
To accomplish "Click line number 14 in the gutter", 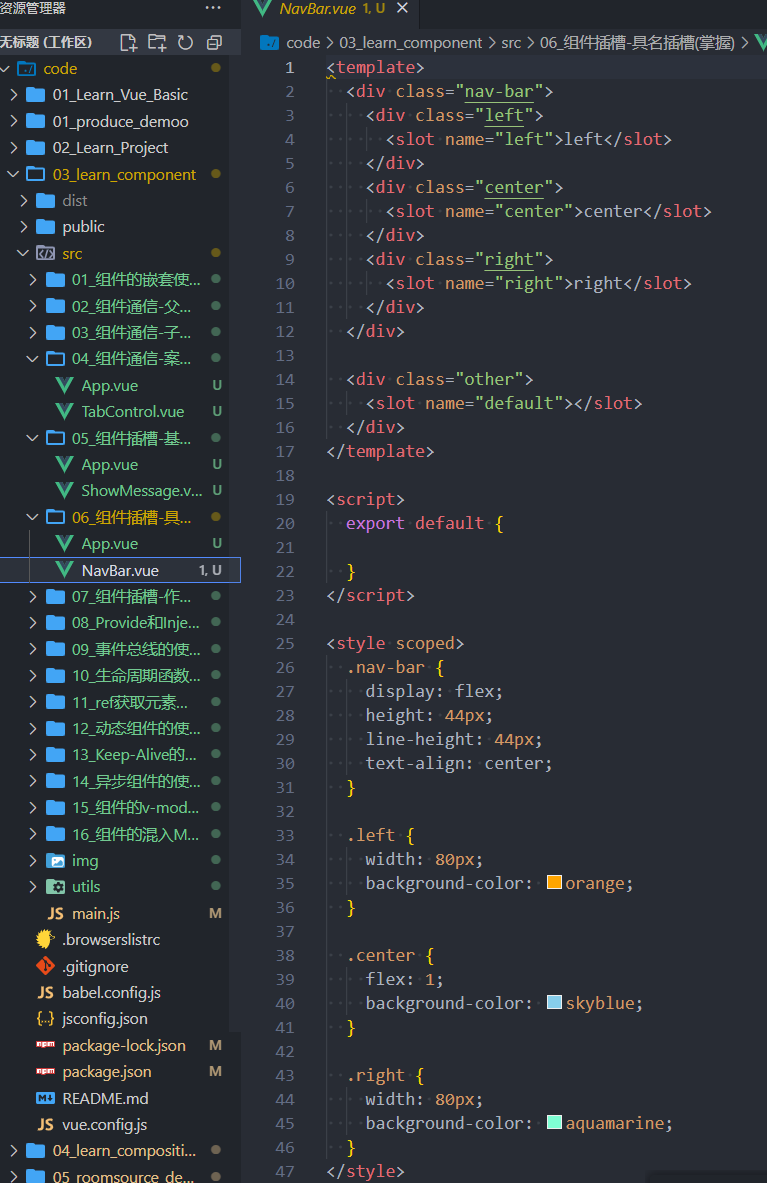I will tap(285, 379).
